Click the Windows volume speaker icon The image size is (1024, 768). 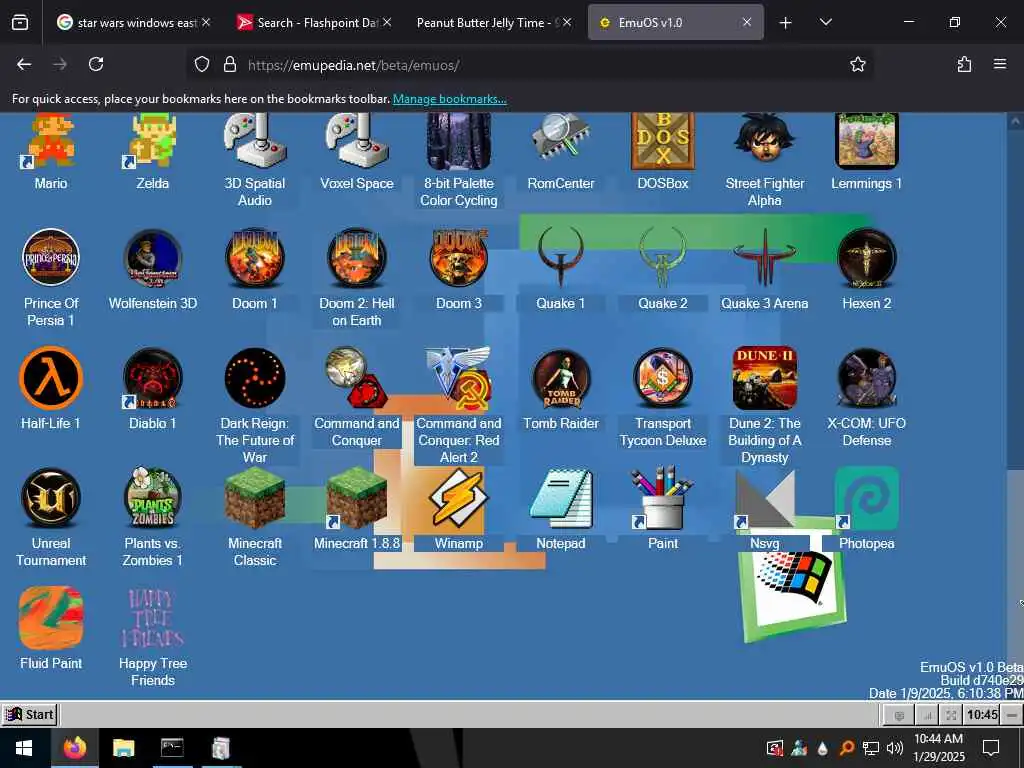coord(895,748)
